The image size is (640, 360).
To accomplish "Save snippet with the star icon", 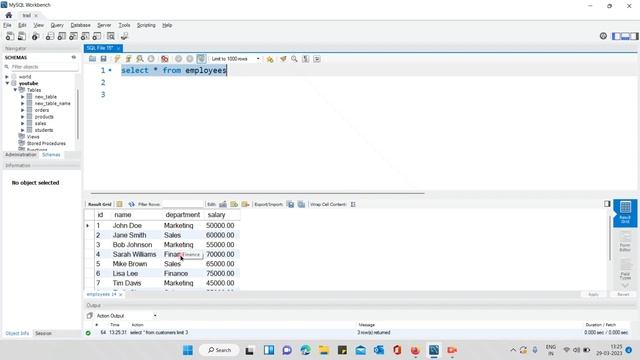I will coord(270,59).
